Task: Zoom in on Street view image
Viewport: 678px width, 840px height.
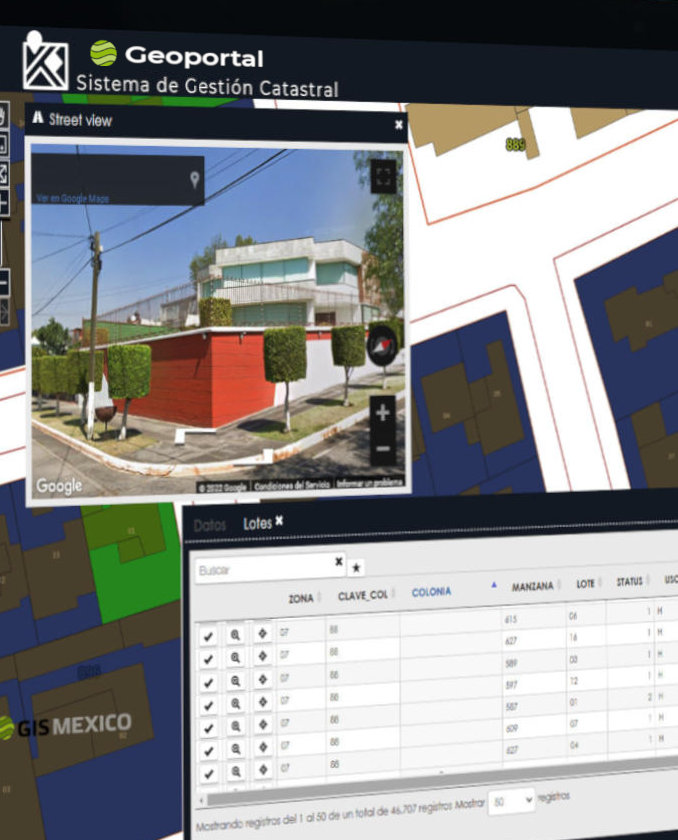Action: [x=382, y=413]
